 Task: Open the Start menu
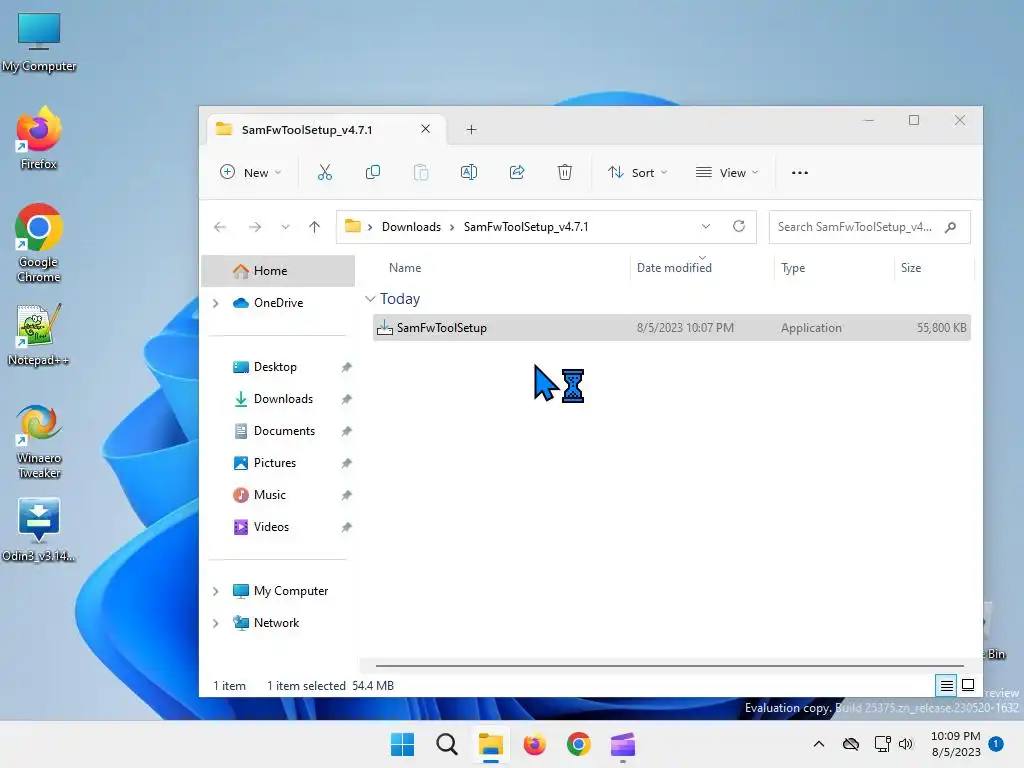point(402,744)
